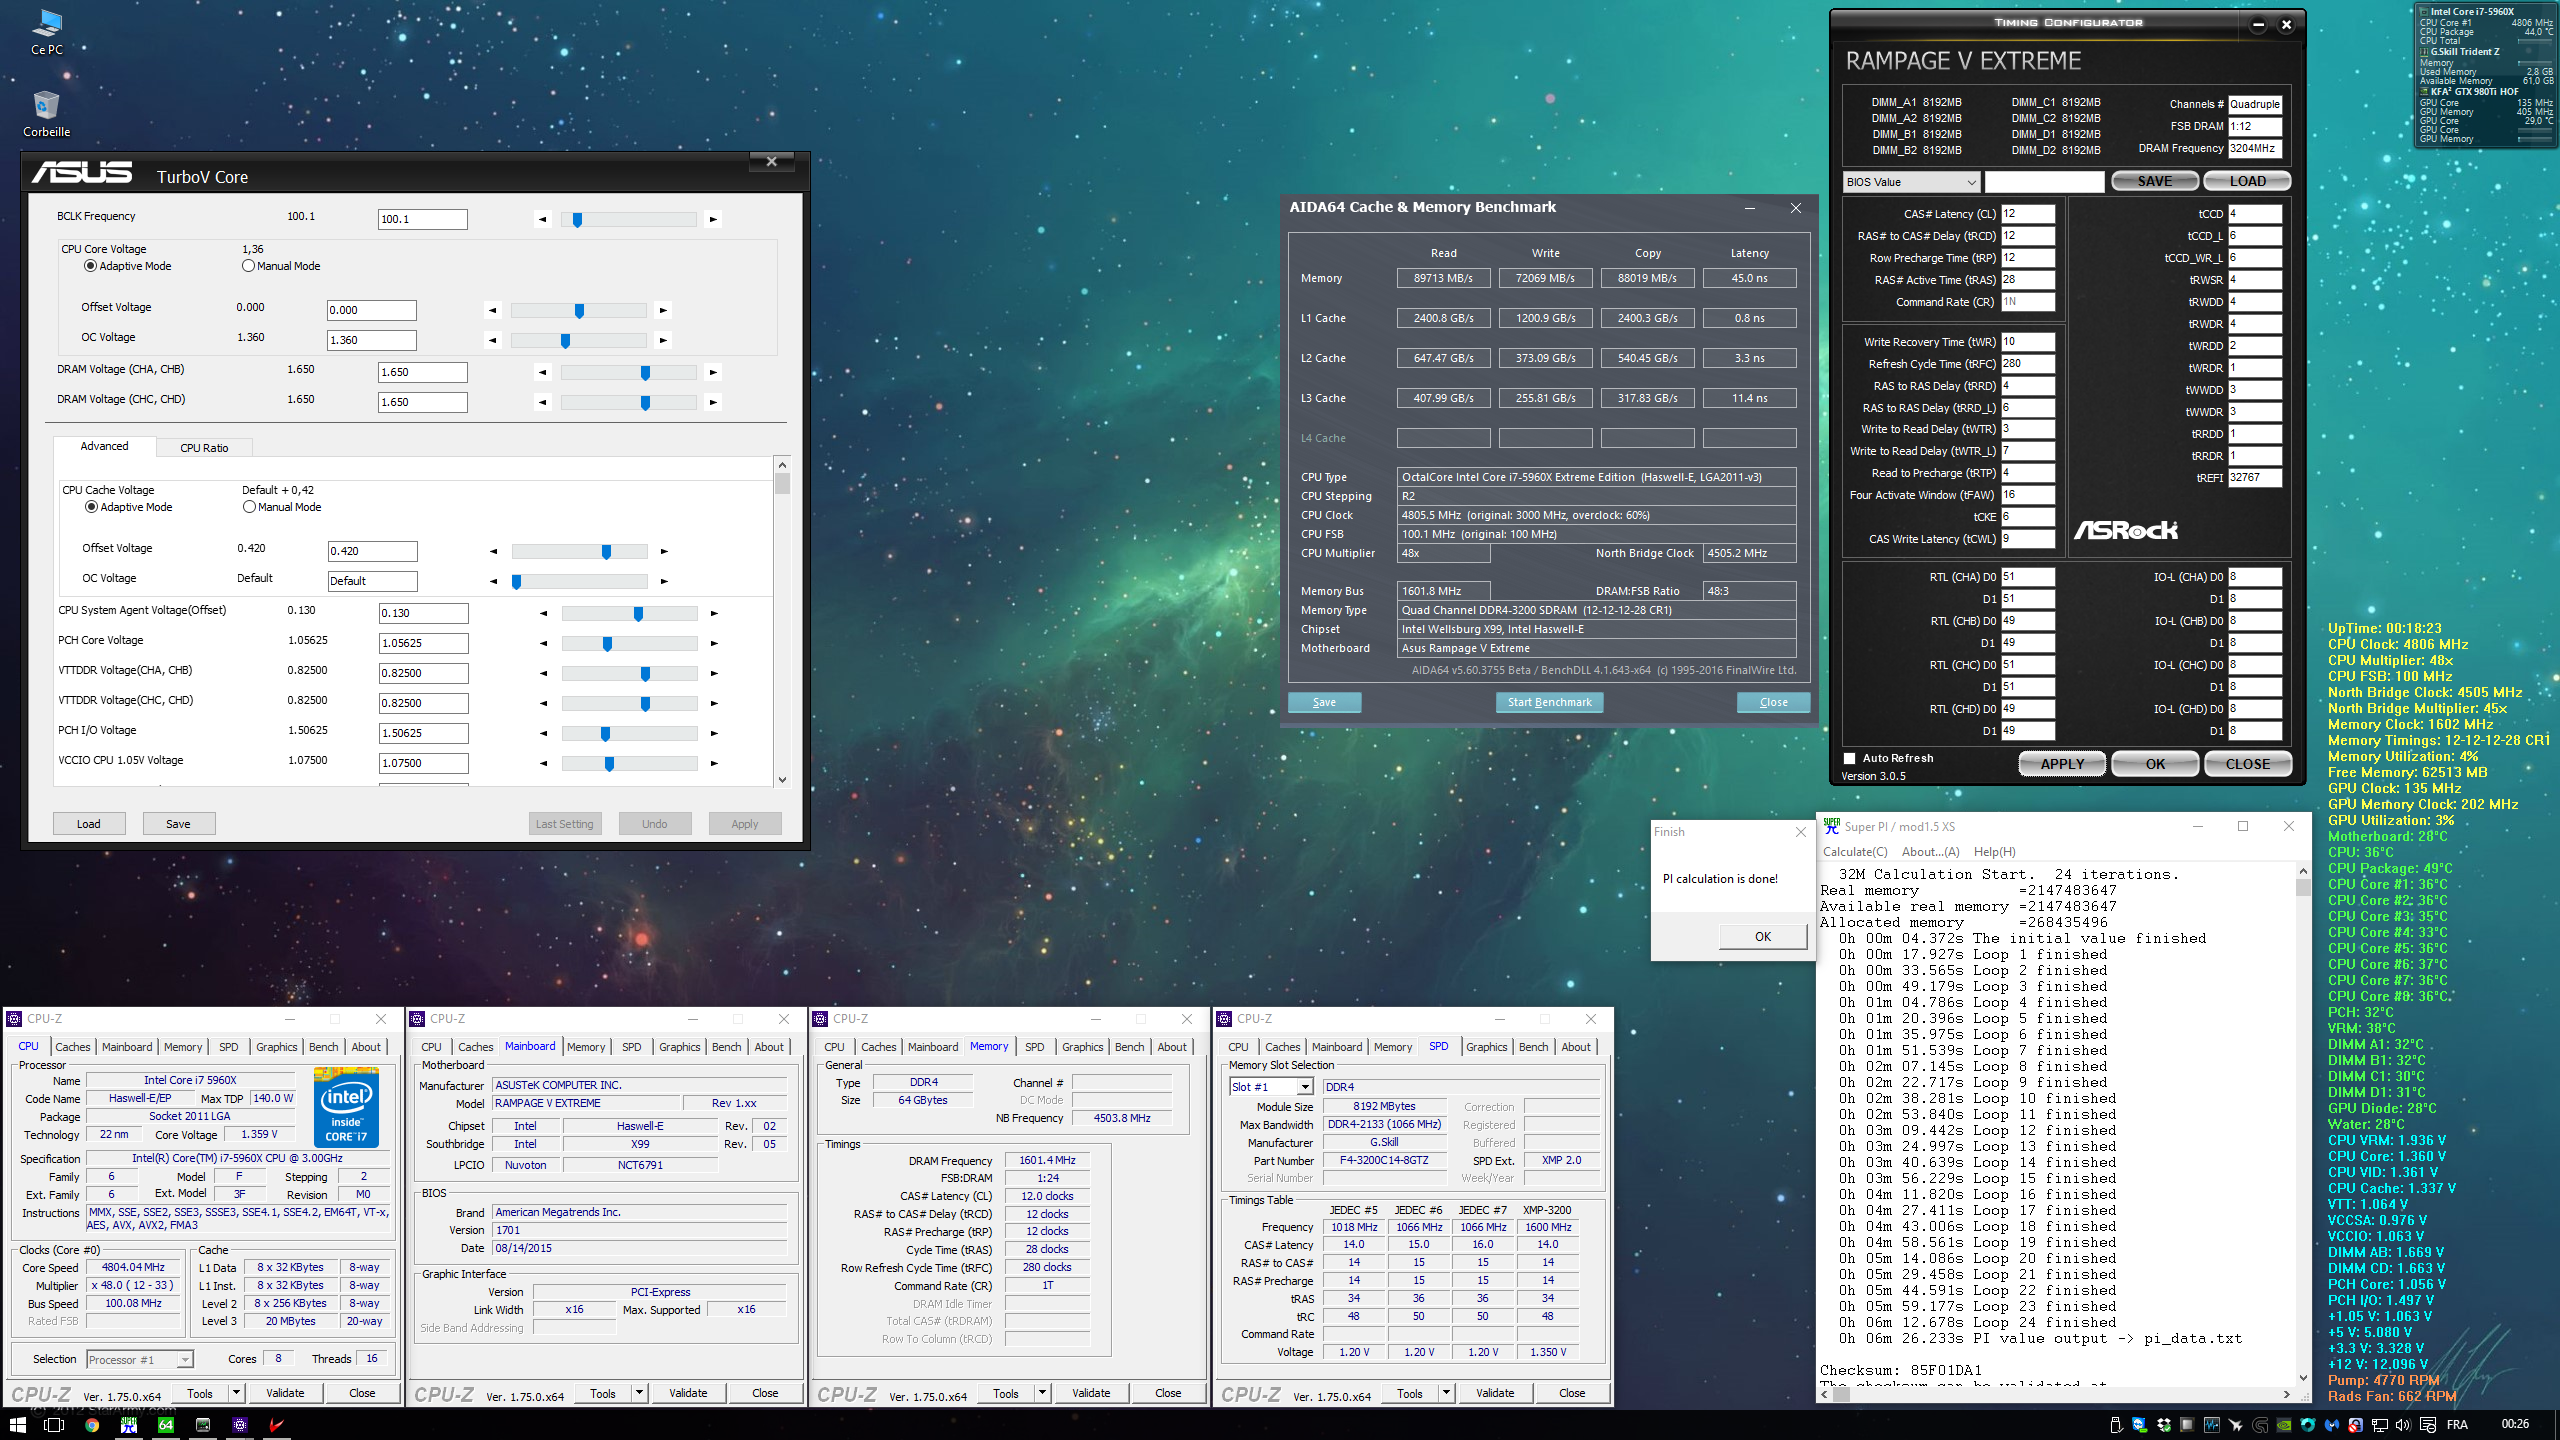Expand Tools dropdown arrow in CPU-Z SPD-tab window

point(1447,1393)
